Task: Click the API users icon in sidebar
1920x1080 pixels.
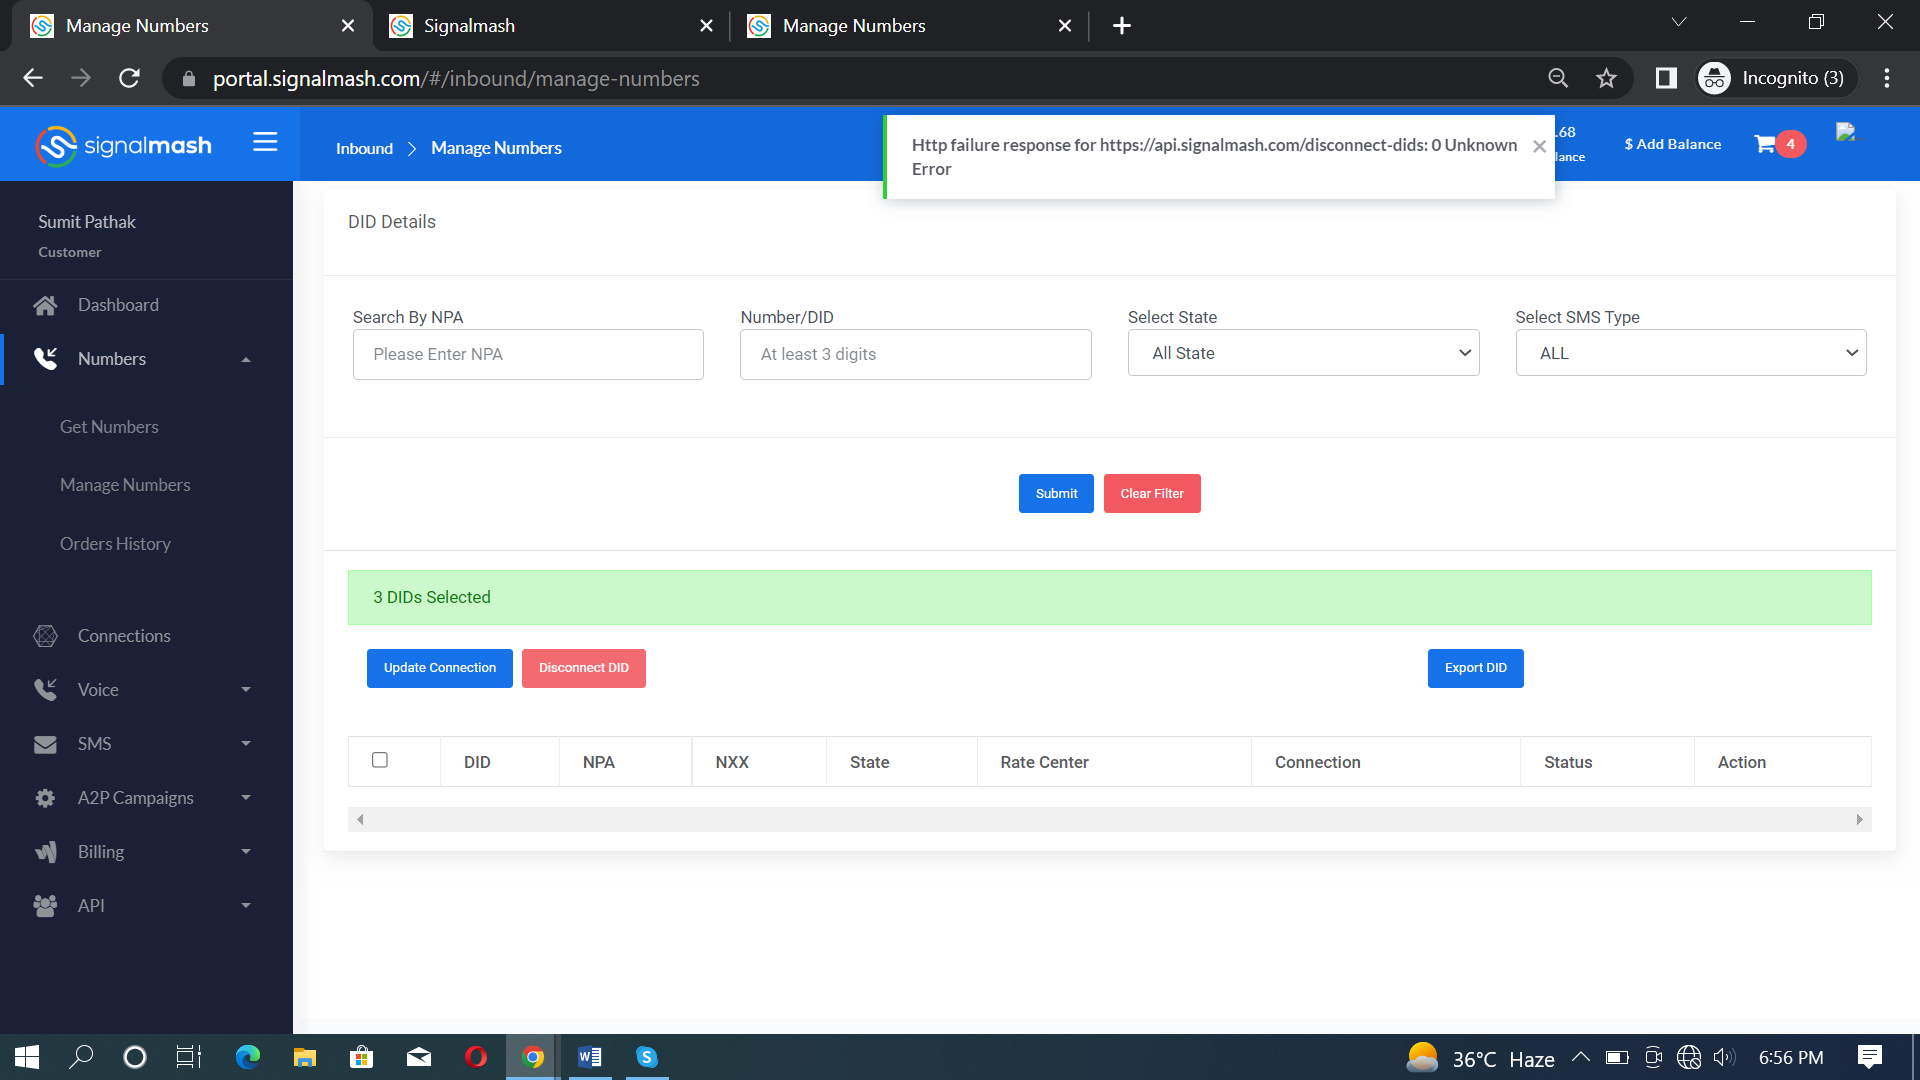Action: click(45, 906)
